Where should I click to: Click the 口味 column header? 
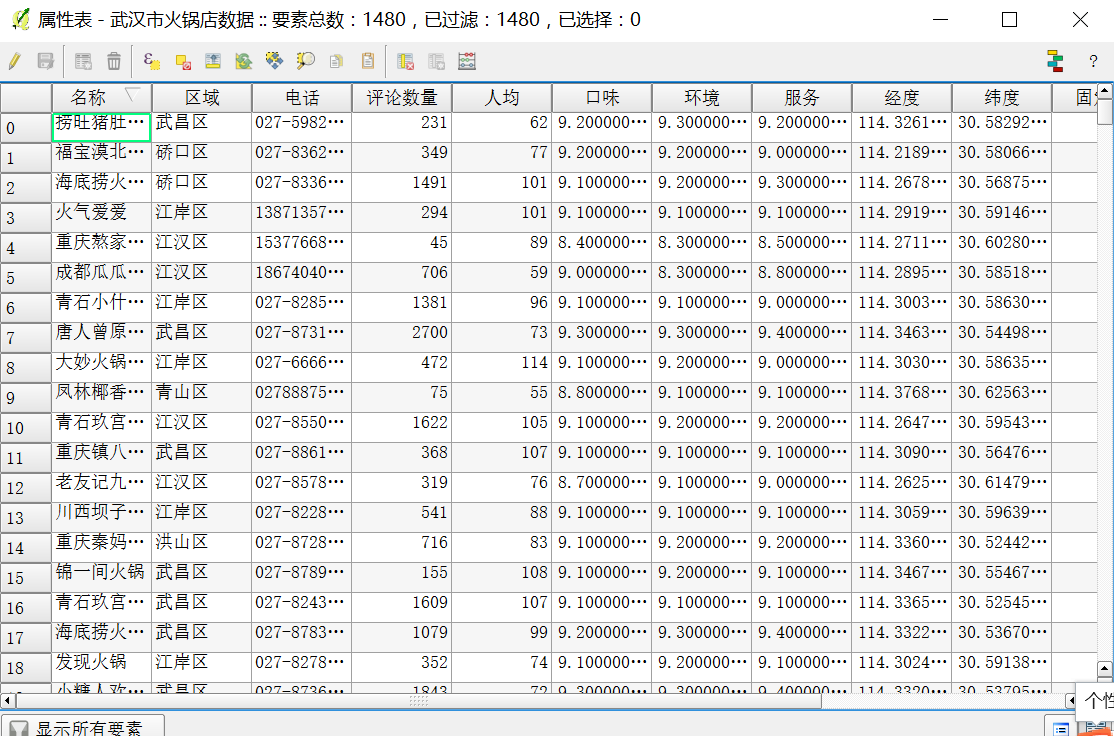point(602,98)
